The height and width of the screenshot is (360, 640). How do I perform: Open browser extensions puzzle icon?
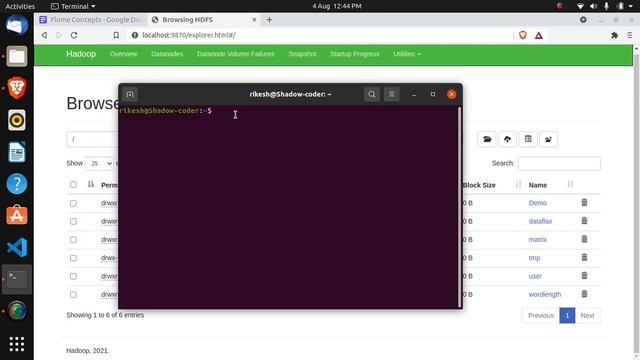614,36
